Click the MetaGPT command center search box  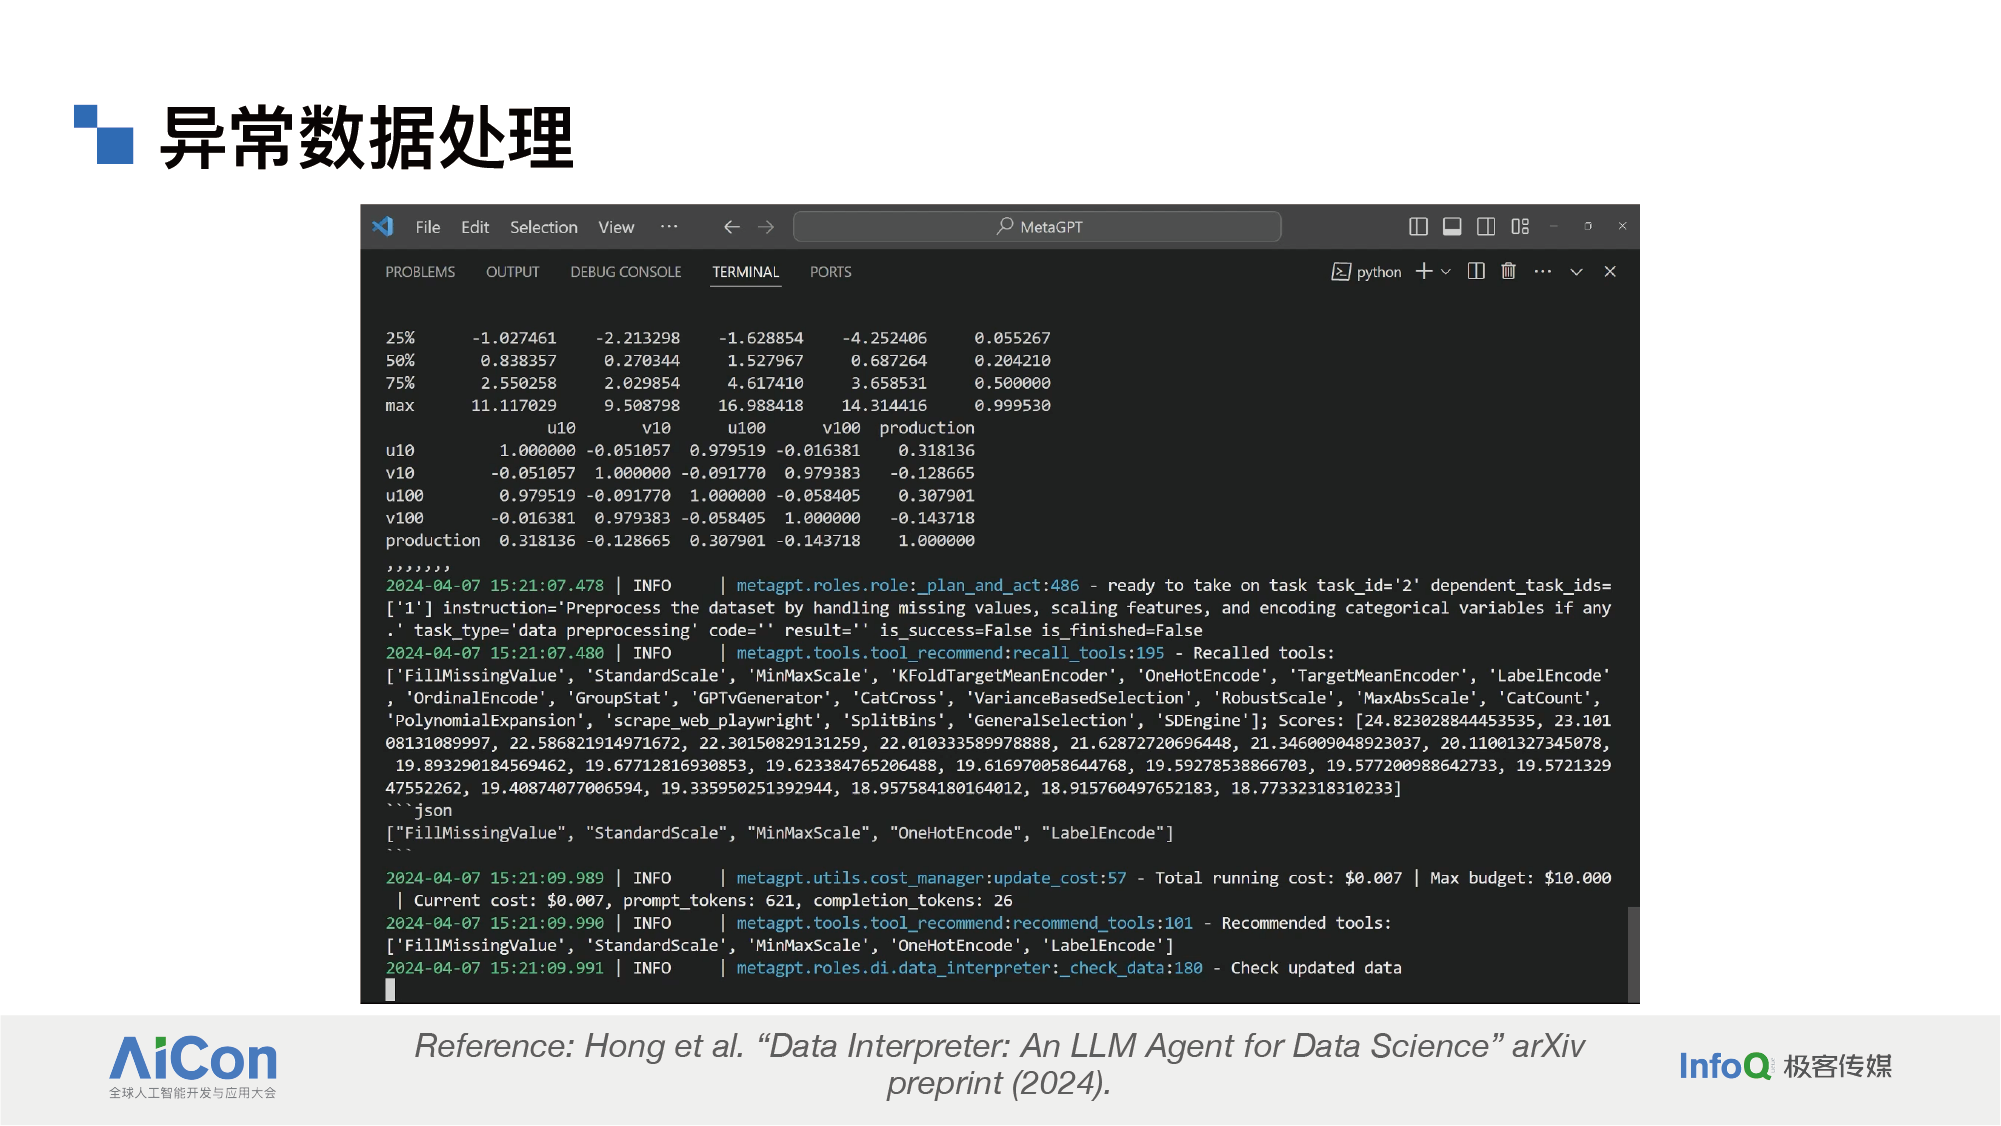click(1037, 227)
